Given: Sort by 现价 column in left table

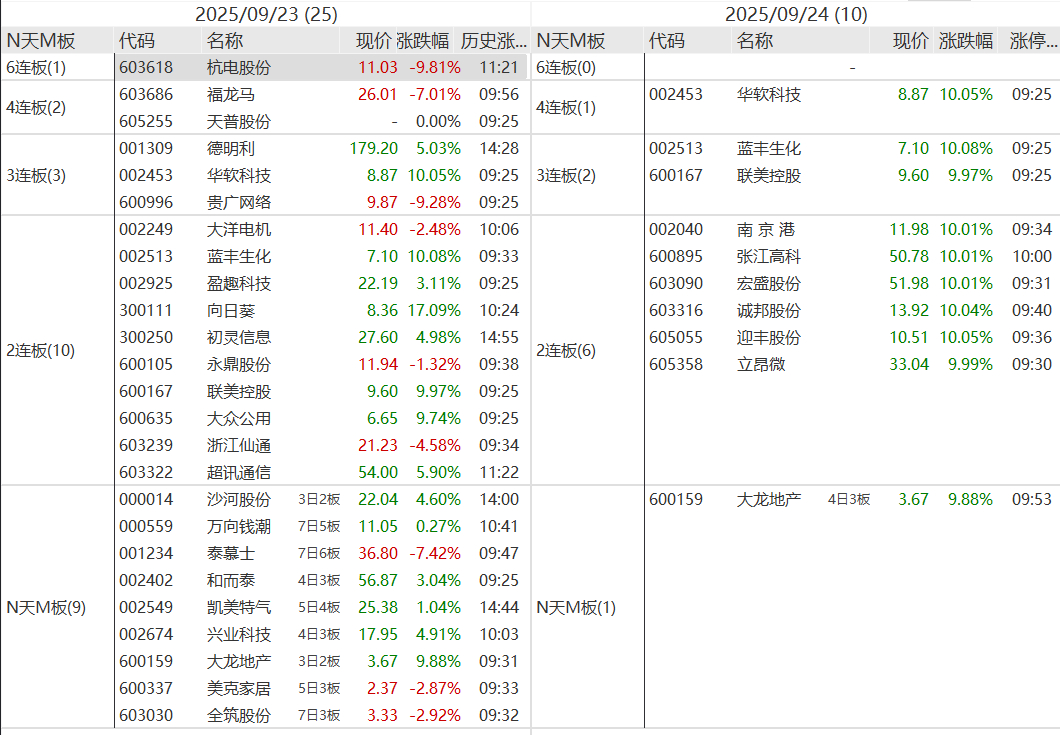Looking at the screenshot, I should pyautogui.click(x=373, y=41).
